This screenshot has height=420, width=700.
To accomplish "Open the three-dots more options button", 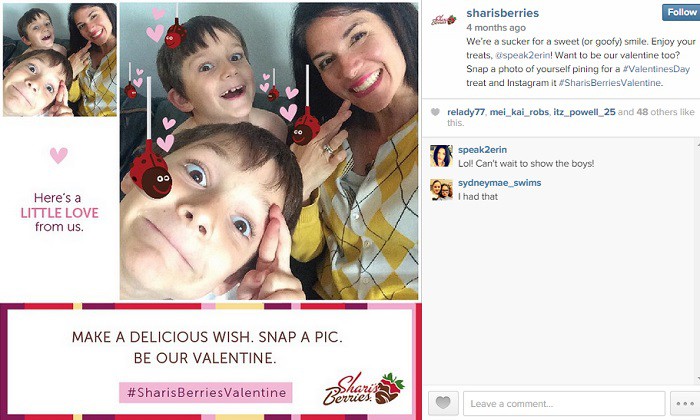I will 685,403.
